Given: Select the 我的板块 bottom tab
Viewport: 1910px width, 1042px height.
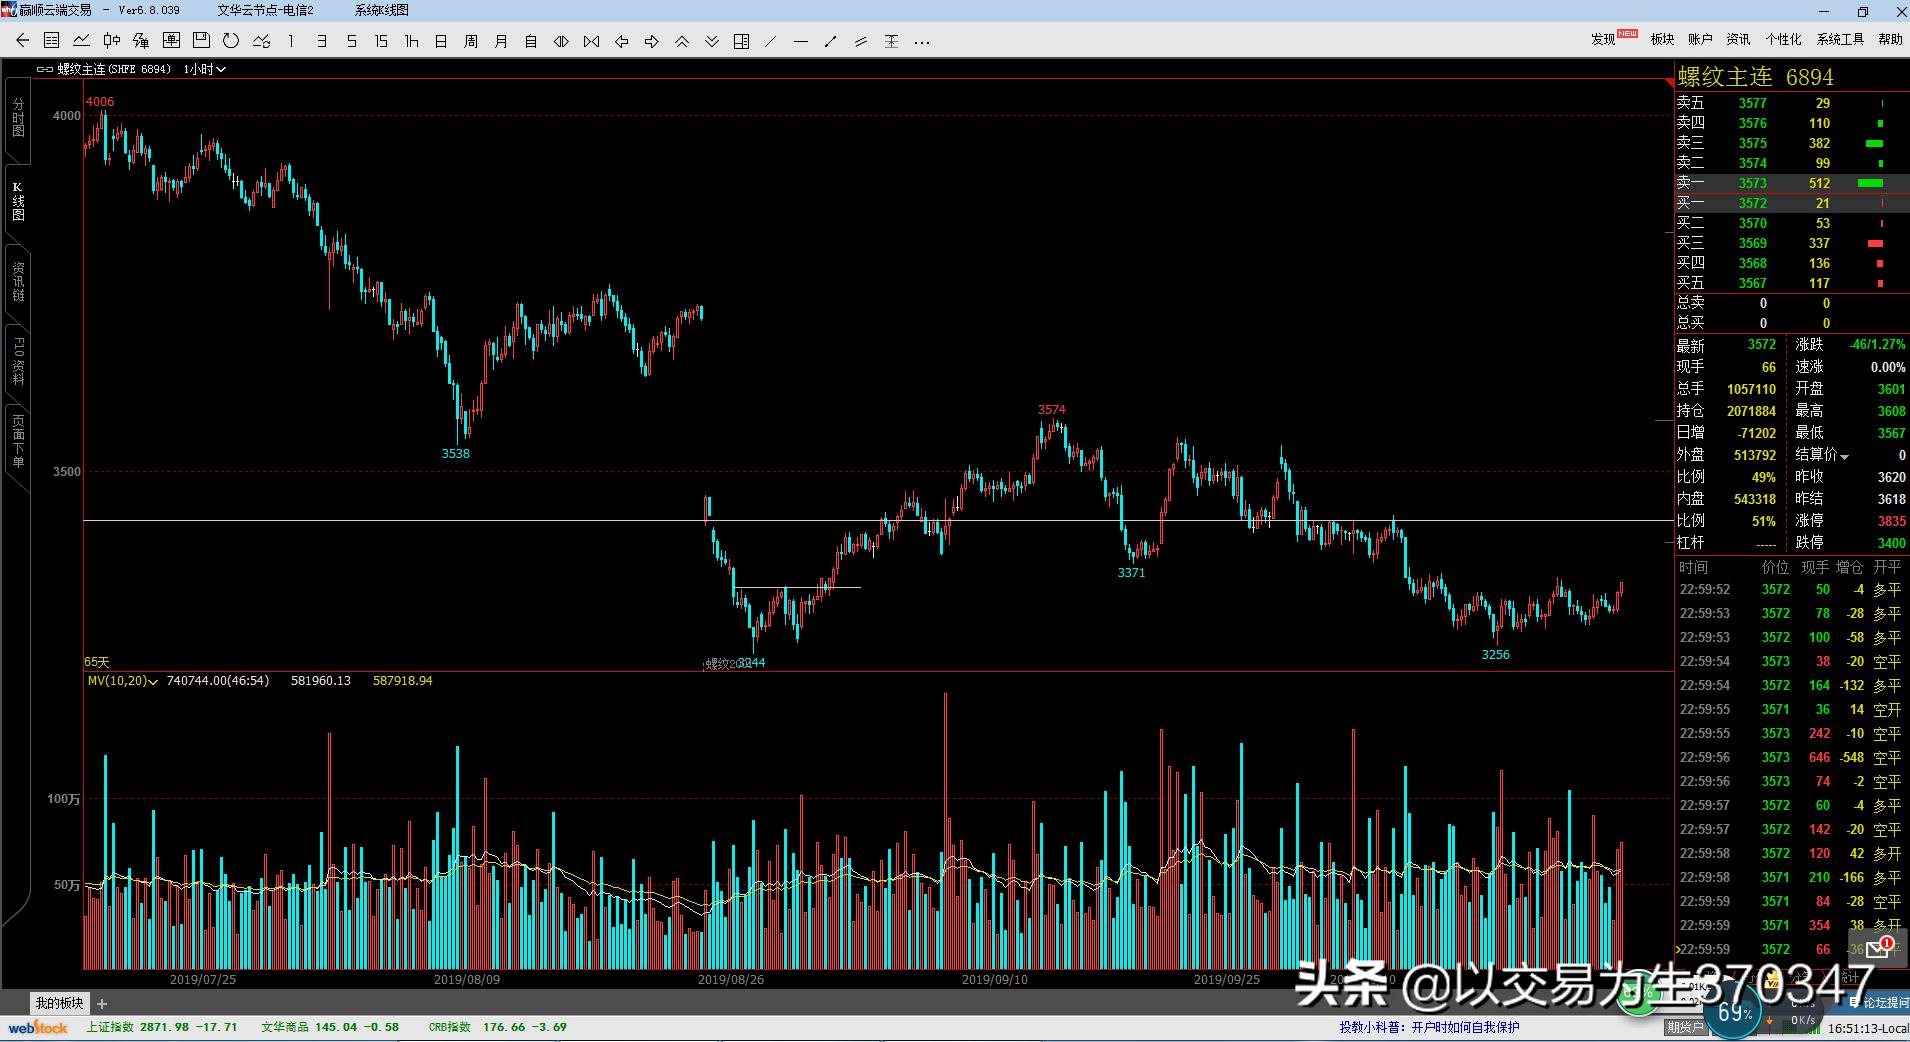Looking at the screenshot, I should 59,1003.
